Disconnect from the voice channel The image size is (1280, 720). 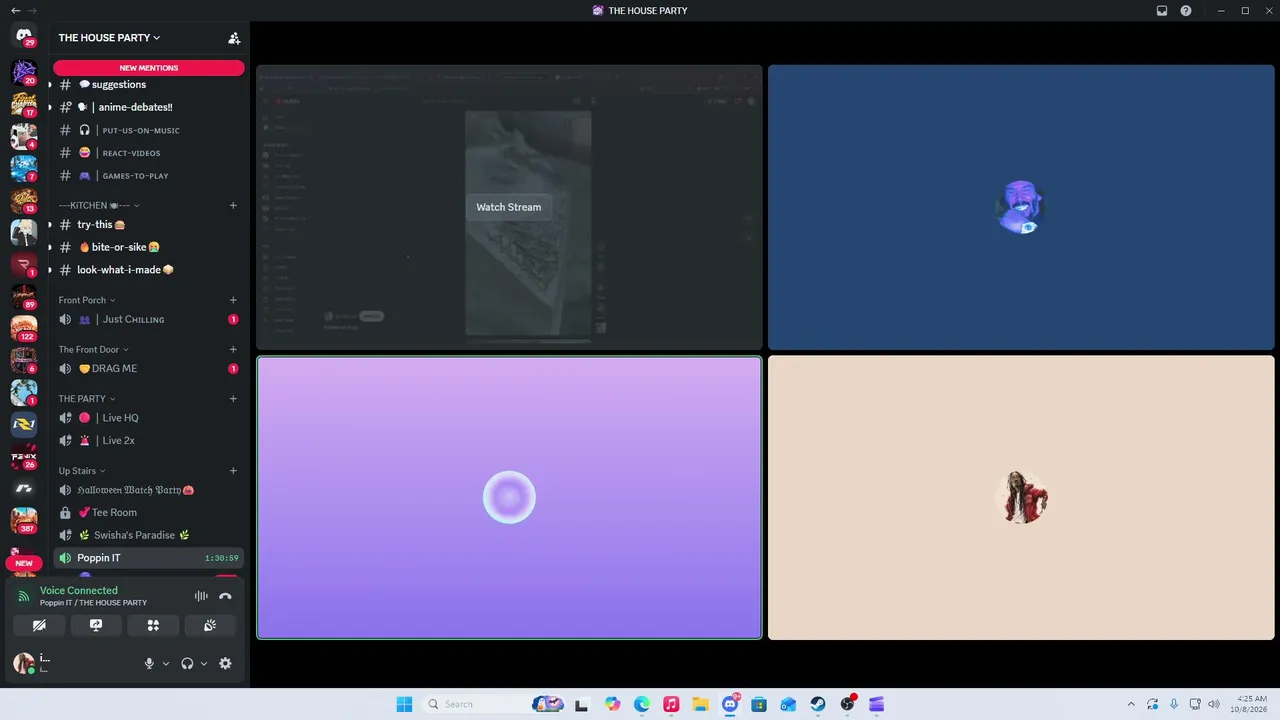coord(225,596)
